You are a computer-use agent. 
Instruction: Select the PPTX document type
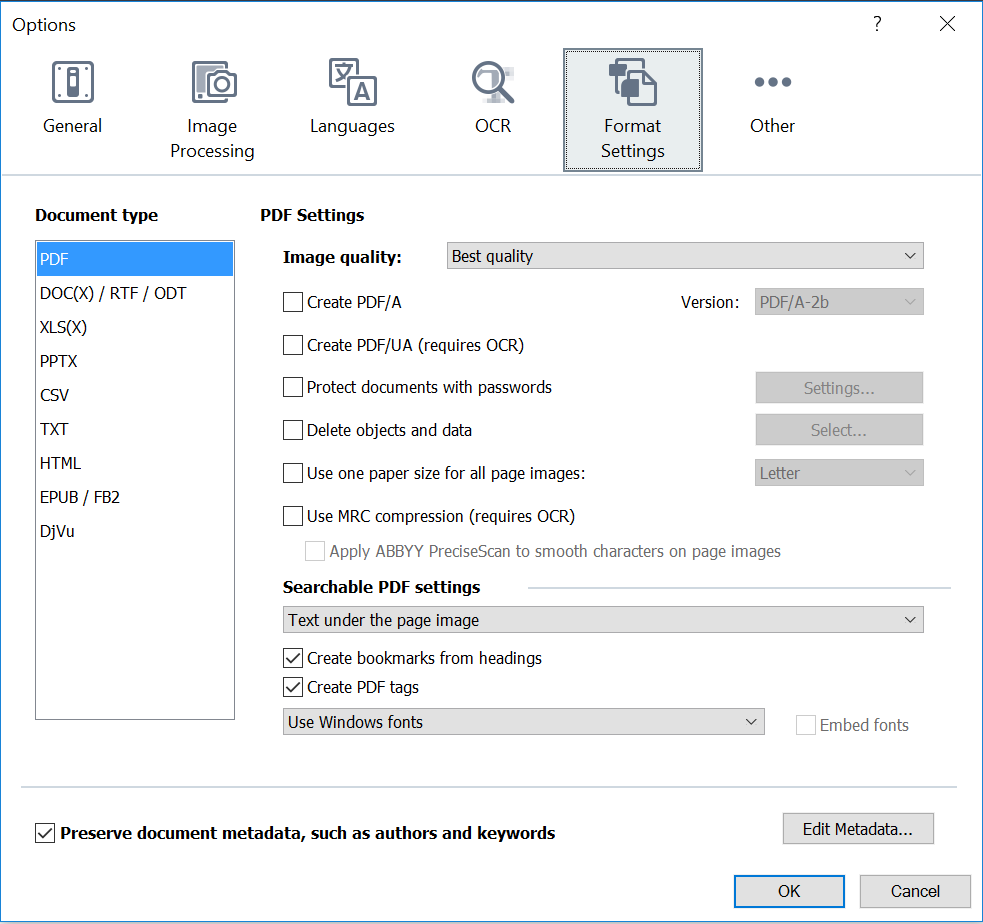58,361
